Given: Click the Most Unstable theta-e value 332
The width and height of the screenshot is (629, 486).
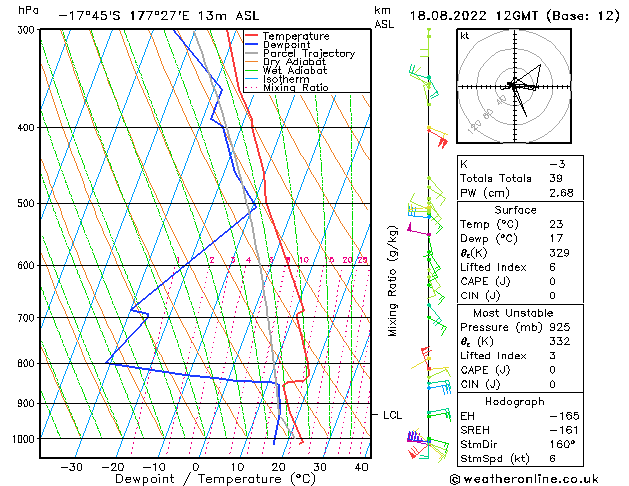Looking at the screenshot, I should (560, 341).
